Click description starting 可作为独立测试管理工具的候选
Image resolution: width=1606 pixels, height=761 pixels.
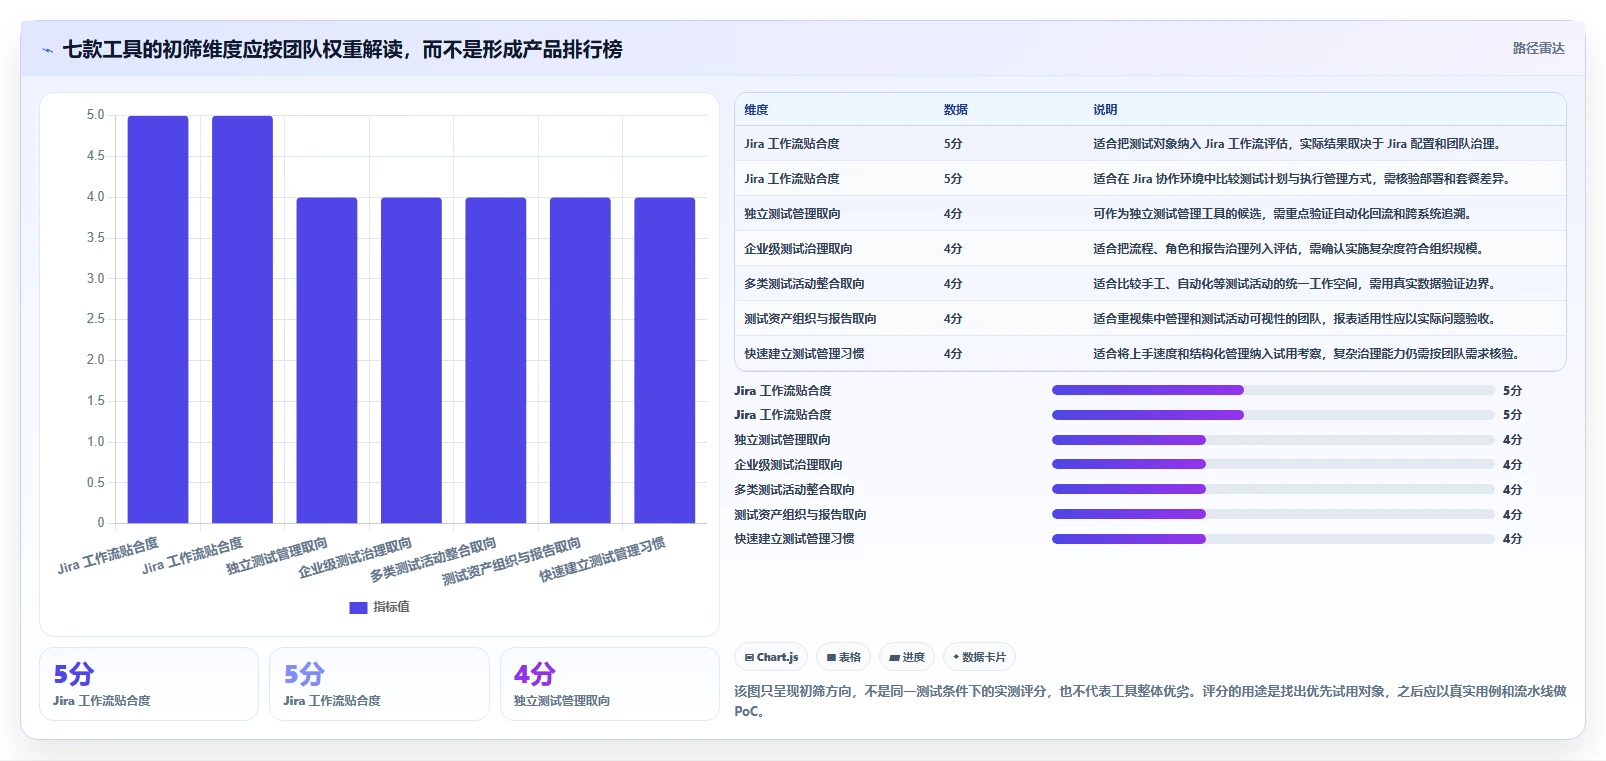[1282, 214]
